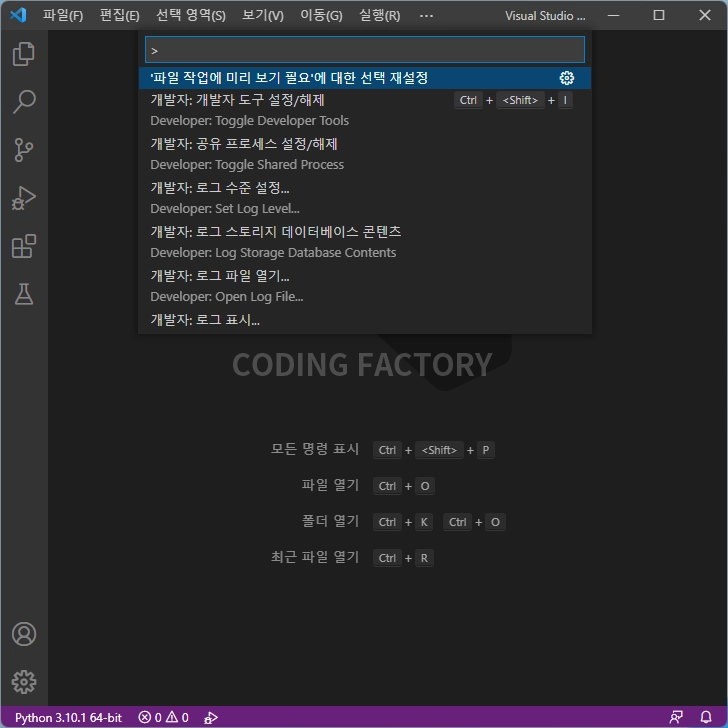Click Python 3.10.1 64-bit interpreter status
Image resolution: width=728 pixels, height=728 pixels.
(68, 718)
